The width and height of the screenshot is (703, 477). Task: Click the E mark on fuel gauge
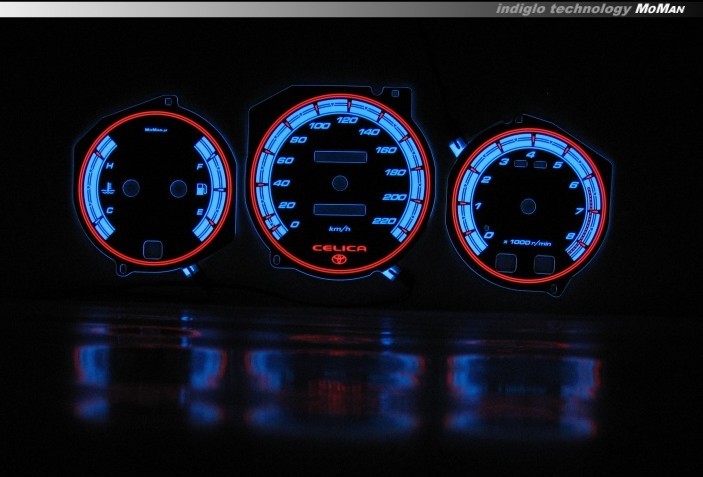[x=200, y=212]
